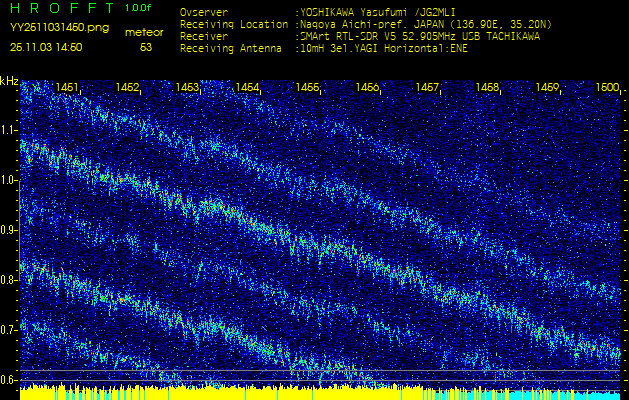The height and width of the screenshot is (400, 629).
Task: Select the 1.0 kHz frequency label
Action: [x=9, y=180]
